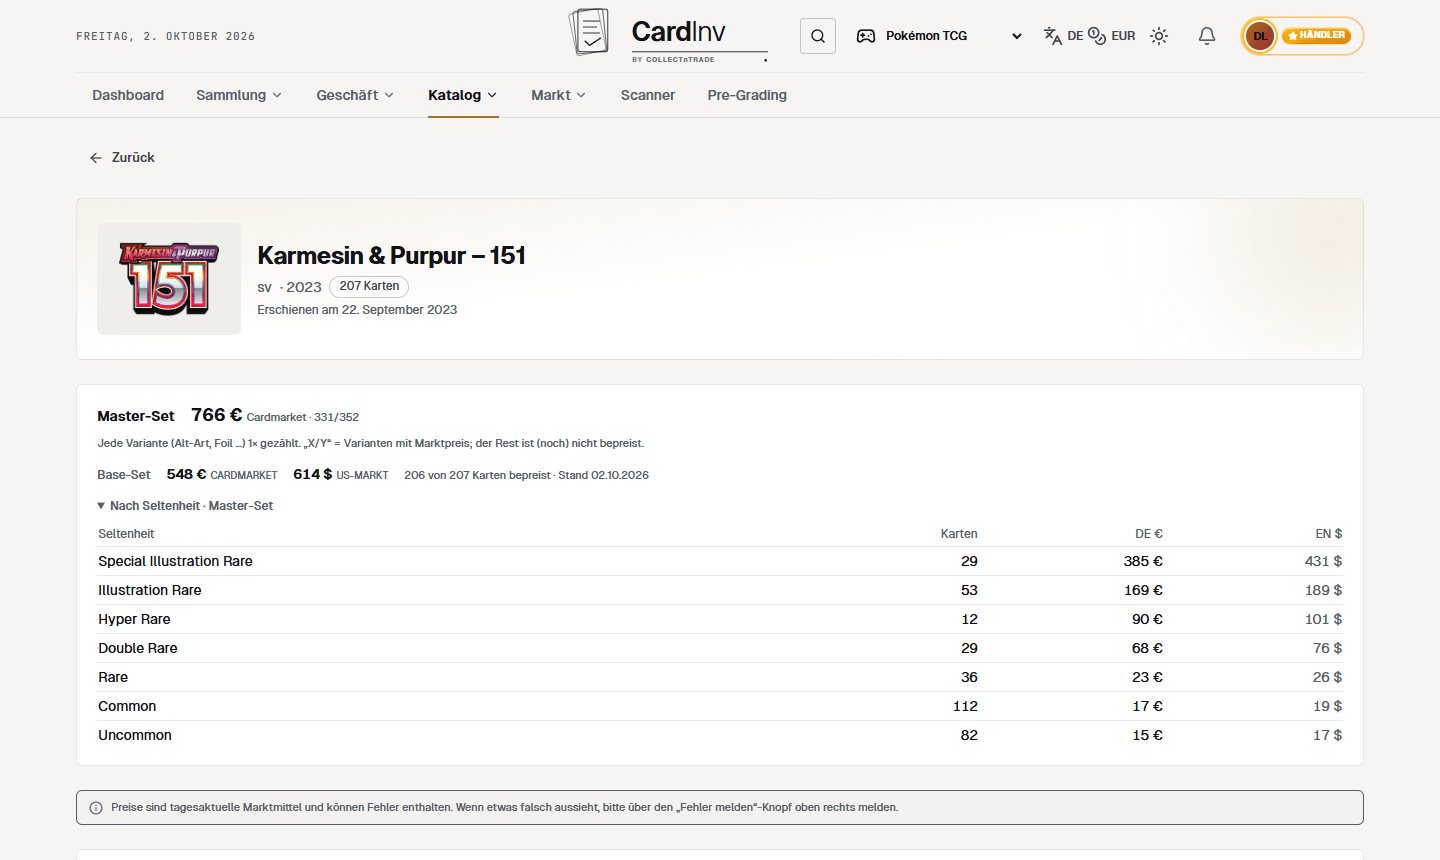Click the EN $ column header
Viewport: 1440px width, 860px height.
tap(1329, 534)
